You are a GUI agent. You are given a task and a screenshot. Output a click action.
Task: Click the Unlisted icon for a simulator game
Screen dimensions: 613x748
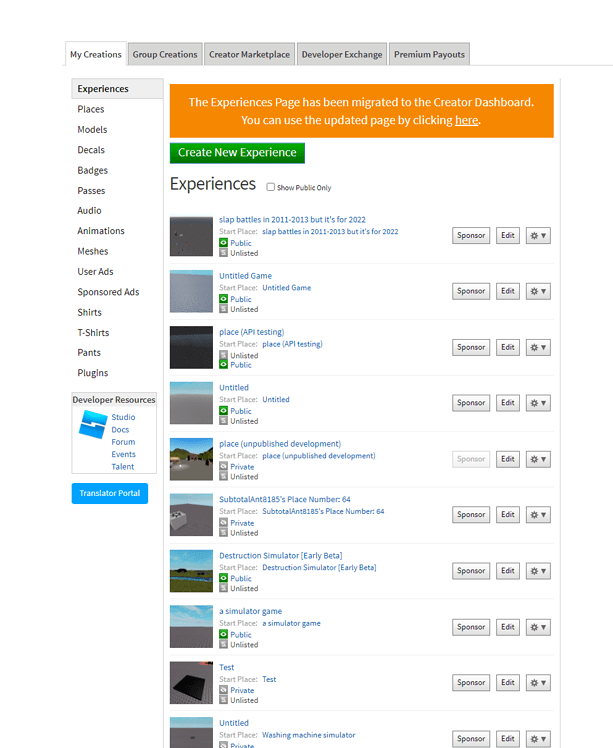click(223, 644)
